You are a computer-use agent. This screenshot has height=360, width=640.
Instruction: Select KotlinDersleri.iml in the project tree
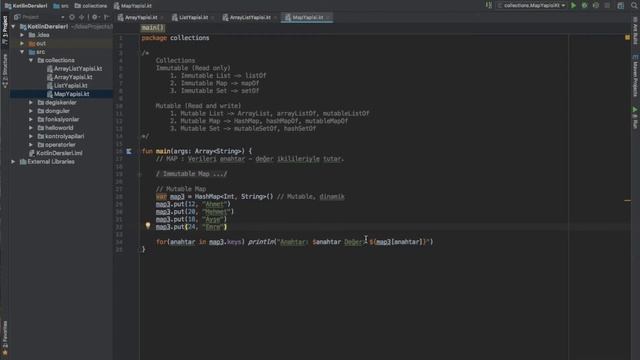tap(59, 153)
